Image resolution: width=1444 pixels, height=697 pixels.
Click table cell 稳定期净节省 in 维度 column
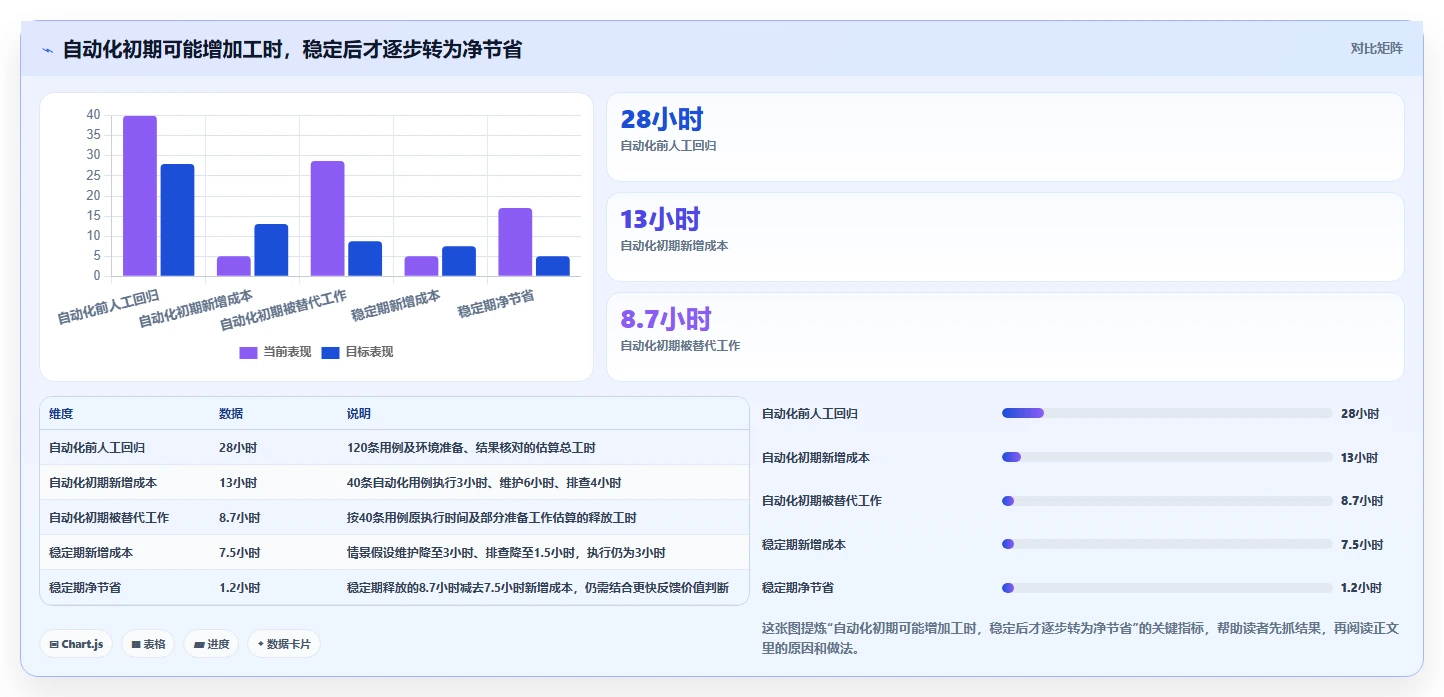(x=85, y=588)
